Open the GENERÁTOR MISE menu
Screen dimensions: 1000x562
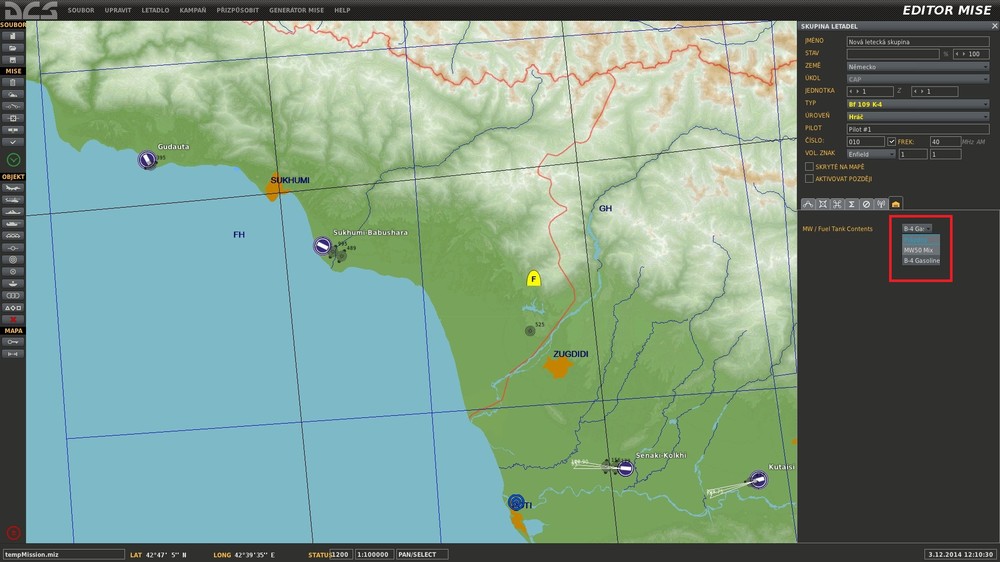297,10
